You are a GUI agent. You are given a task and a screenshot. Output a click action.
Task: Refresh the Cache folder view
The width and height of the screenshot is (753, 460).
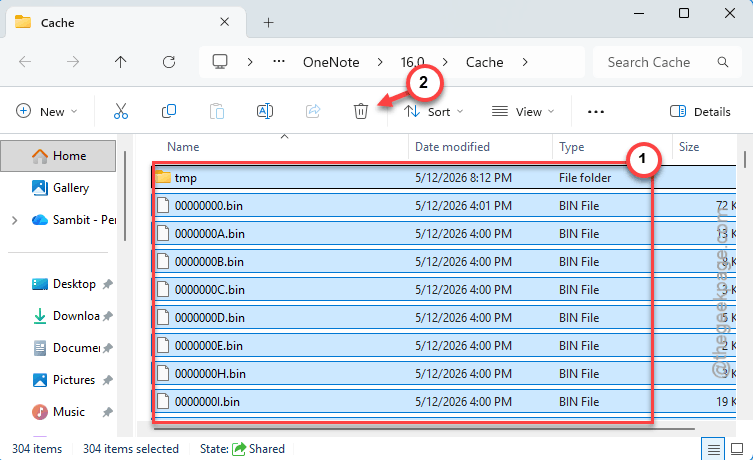tap(169, 62)
